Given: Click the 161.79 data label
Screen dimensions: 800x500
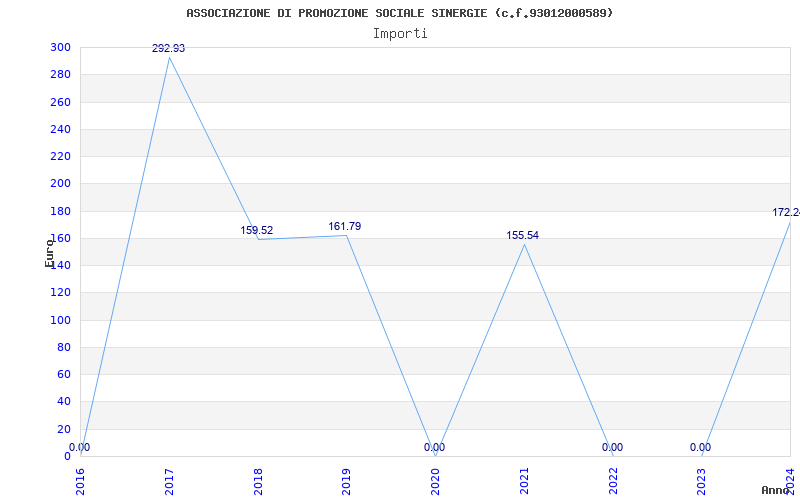Looking at the screenshot, I should [345, 227].
